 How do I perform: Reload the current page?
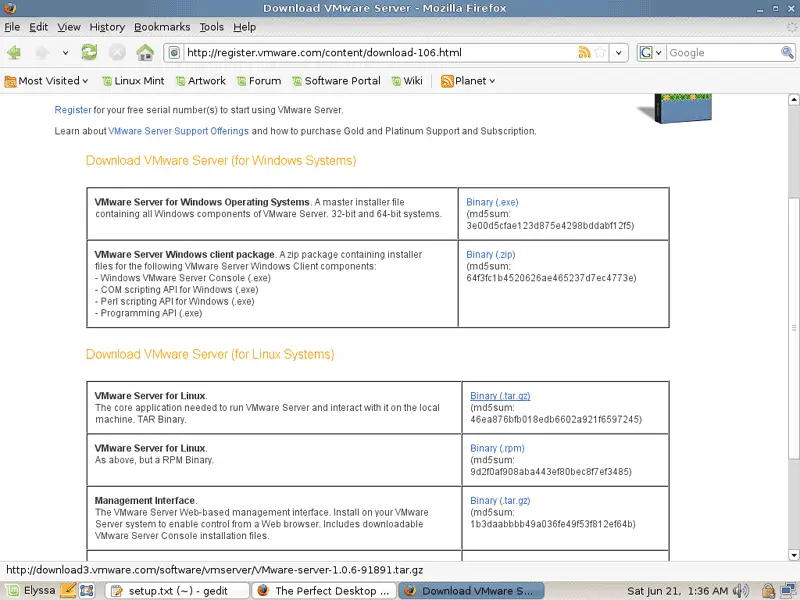90,52
